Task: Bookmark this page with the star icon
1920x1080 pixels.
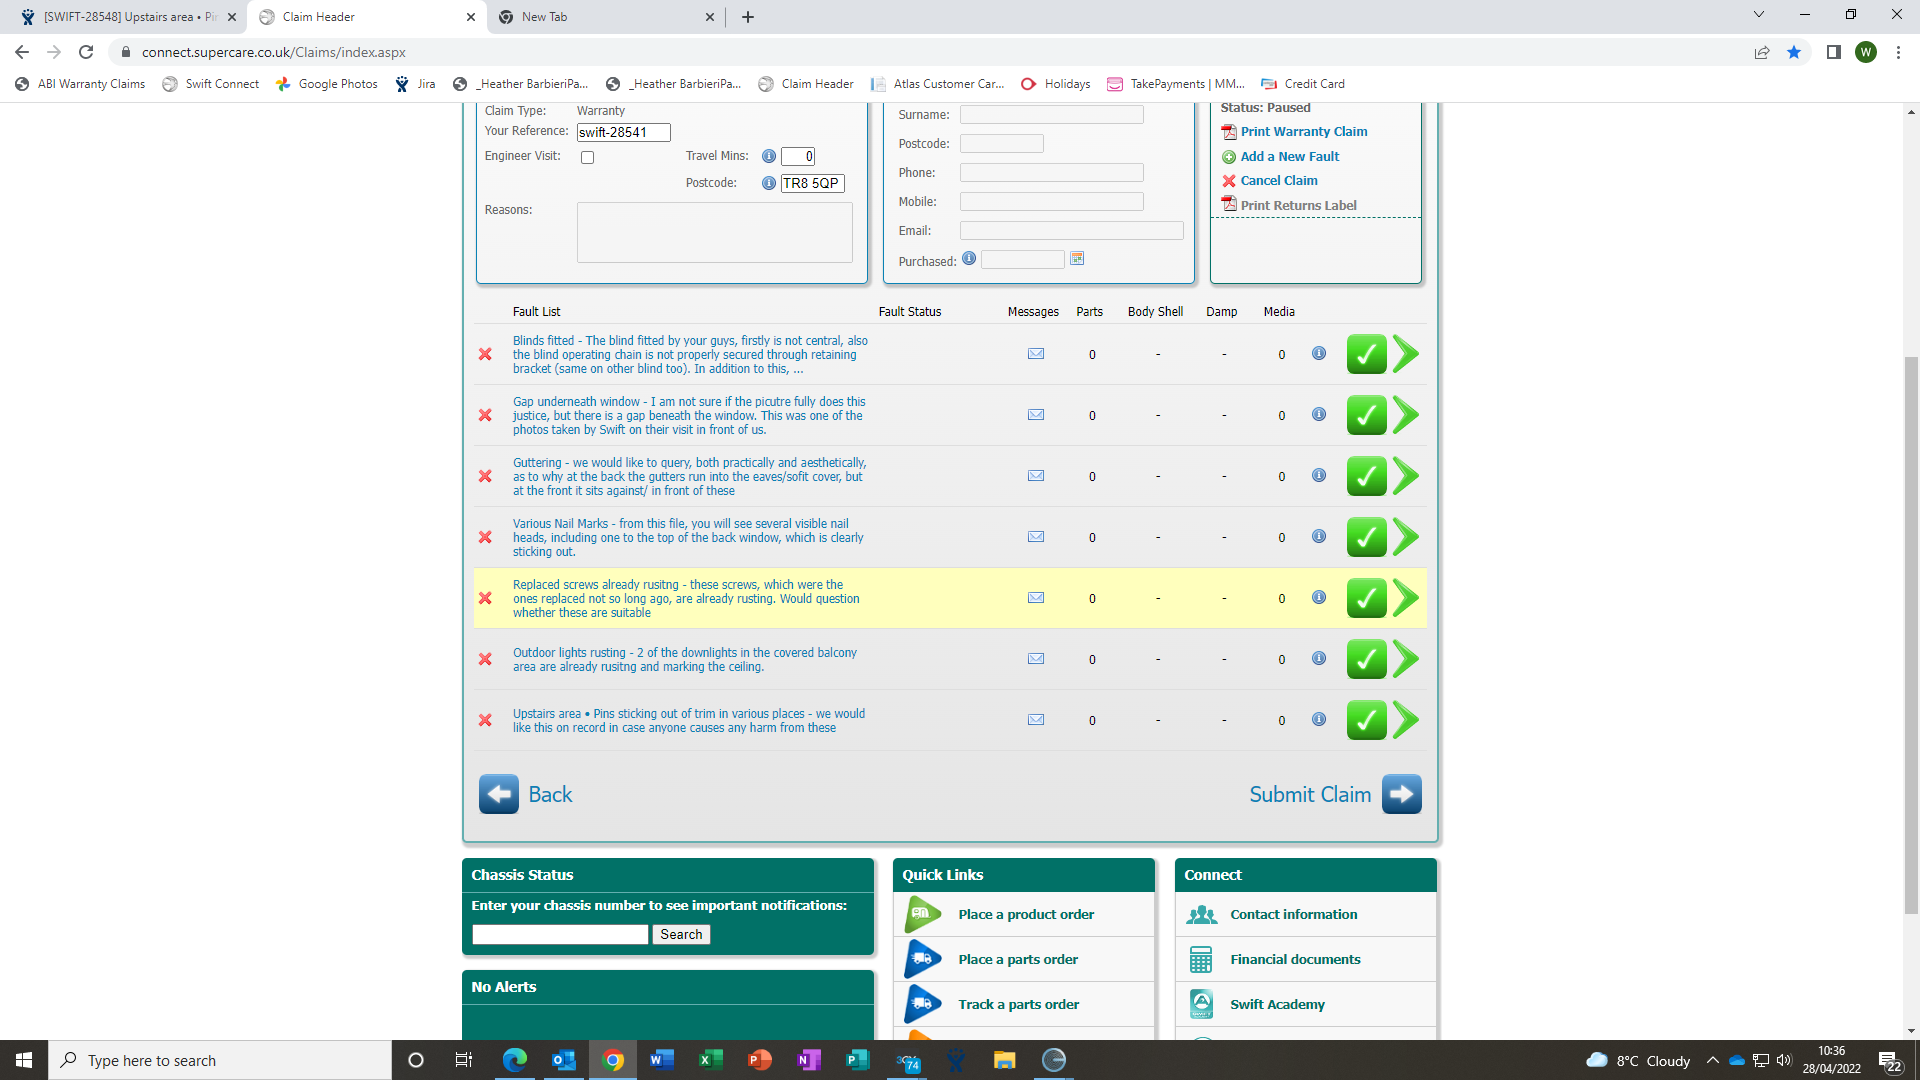Action: pyautogui.click(x=1794, y=52)
